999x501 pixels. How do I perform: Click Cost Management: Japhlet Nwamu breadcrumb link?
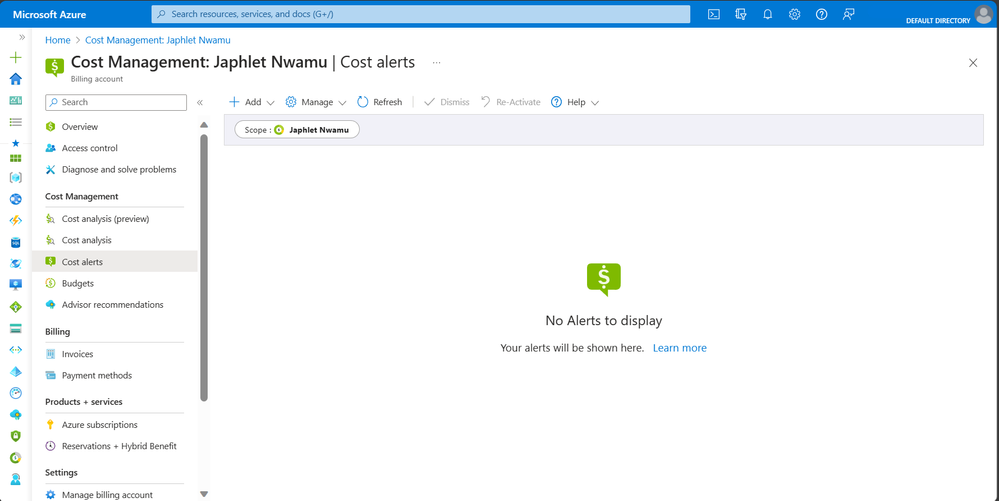158,40
